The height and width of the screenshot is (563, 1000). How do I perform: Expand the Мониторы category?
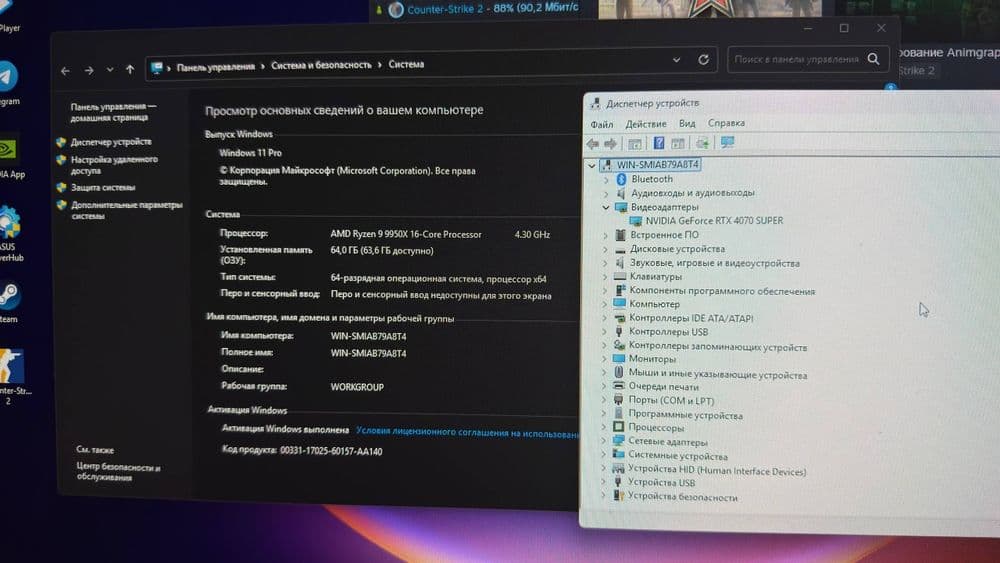point(605,359)
